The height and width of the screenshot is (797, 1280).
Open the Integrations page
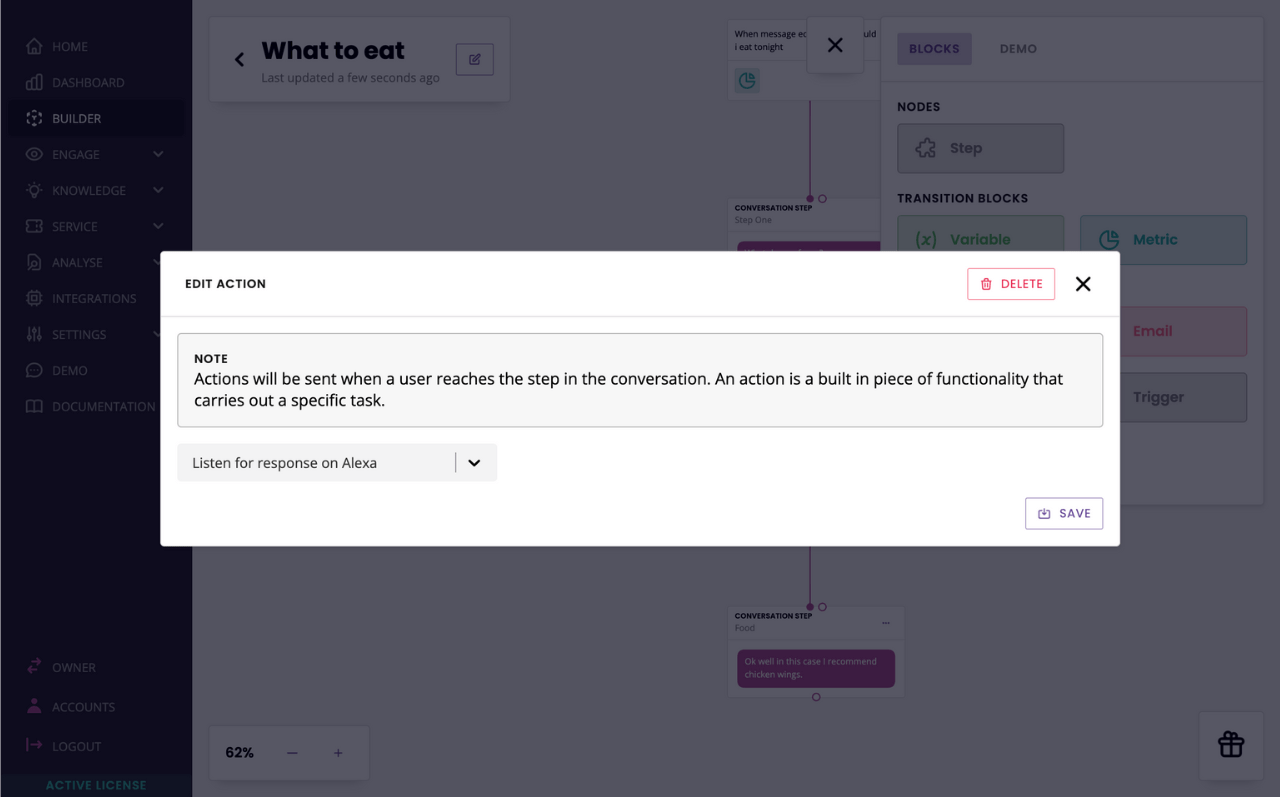coord(94,298)
